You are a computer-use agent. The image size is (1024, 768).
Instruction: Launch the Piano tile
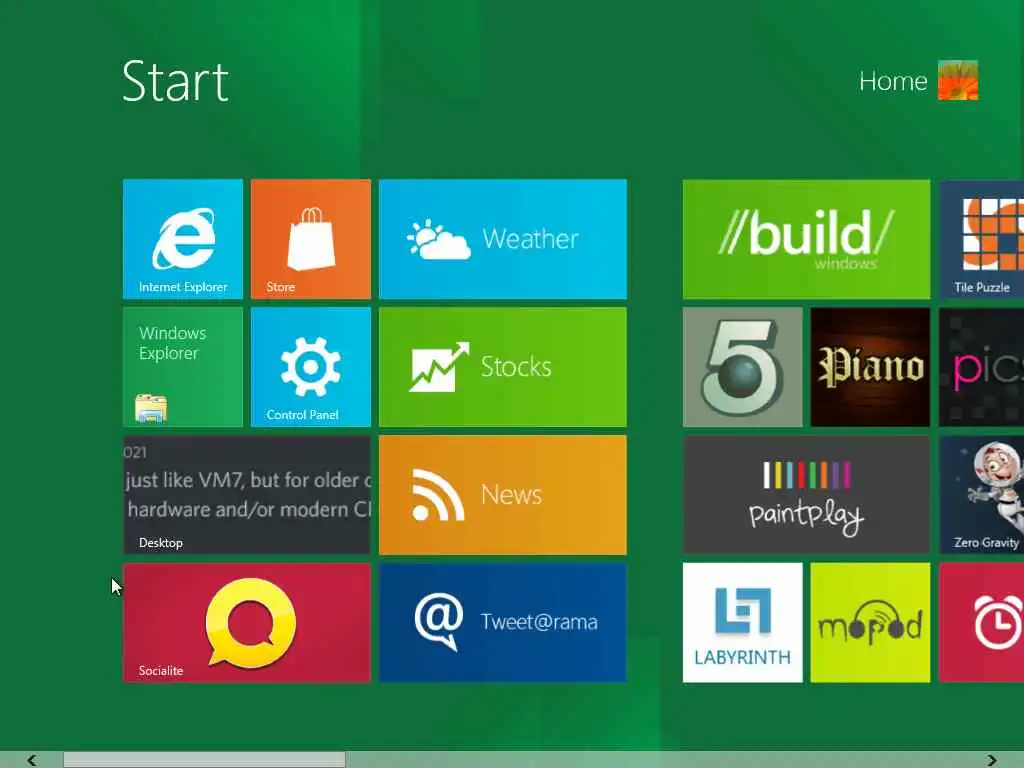coord(871,367)
